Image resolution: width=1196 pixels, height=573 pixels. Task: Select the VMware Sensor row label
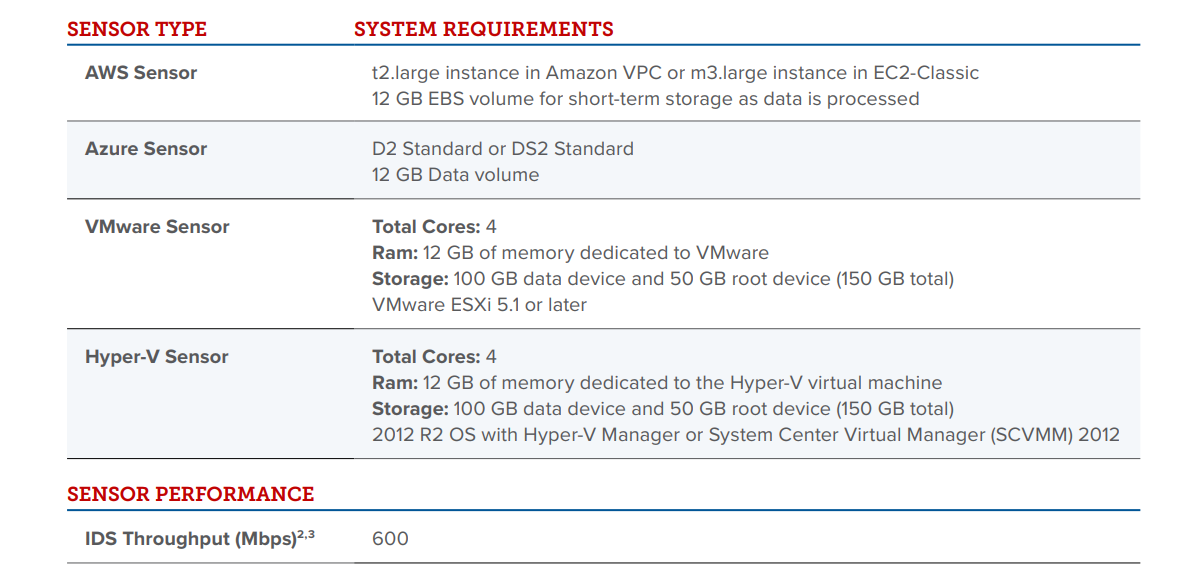coord(157,227)
